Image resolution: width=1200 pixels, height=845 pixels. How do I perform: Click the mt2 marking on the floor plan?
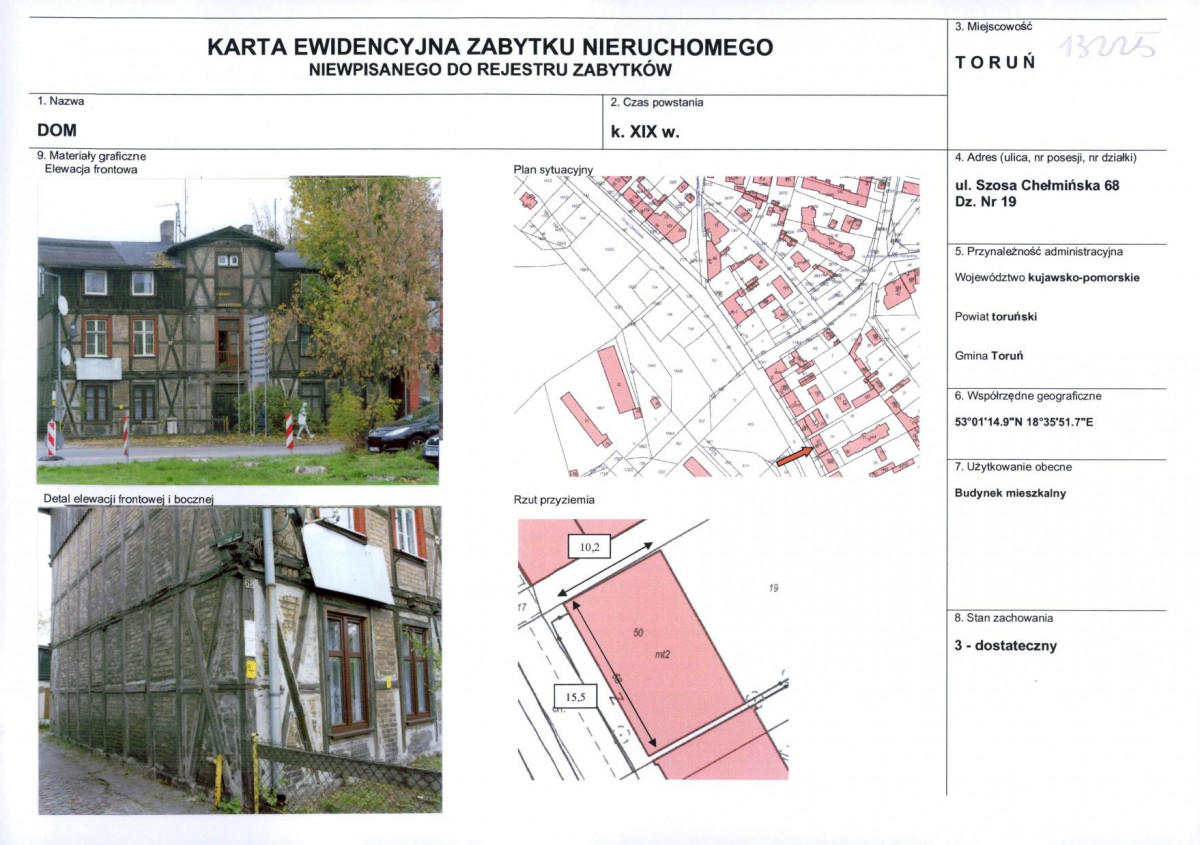[661, 656]
